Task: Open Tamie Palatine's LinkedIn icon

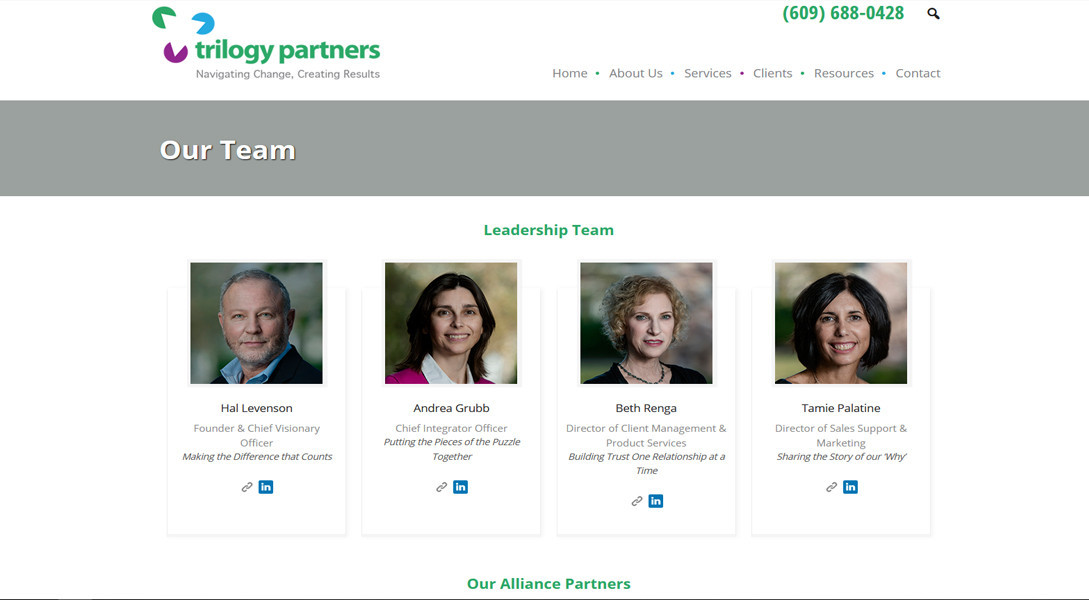Action: click(850, 487)
